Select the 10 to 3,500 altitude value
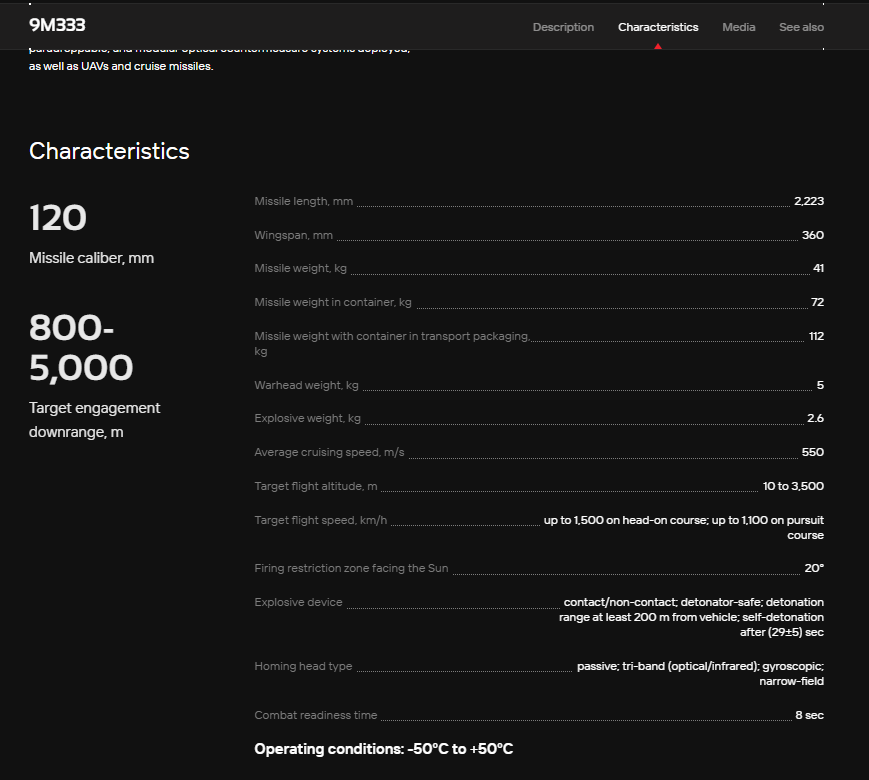The height and width of the screenshot is (780, 869). [793, 486]
